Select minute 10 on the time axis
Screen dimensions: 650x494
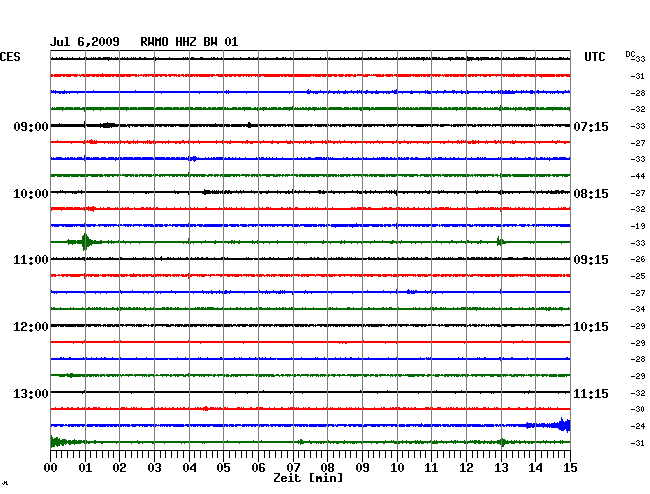pyautogui.click(x=397, y=468)
